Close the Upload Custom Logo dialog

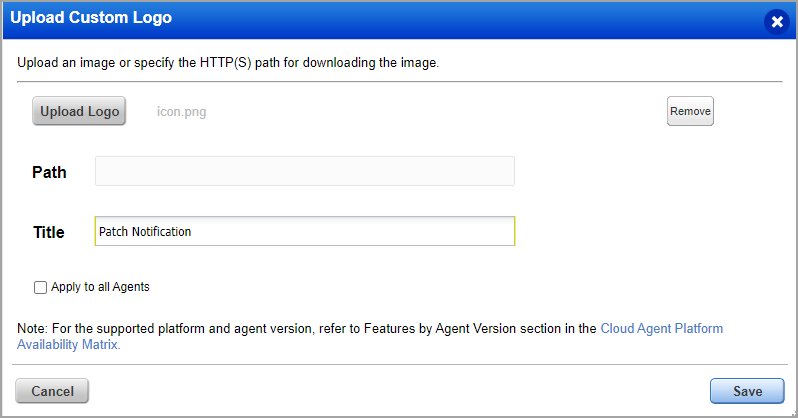click(x=777, y=21)
